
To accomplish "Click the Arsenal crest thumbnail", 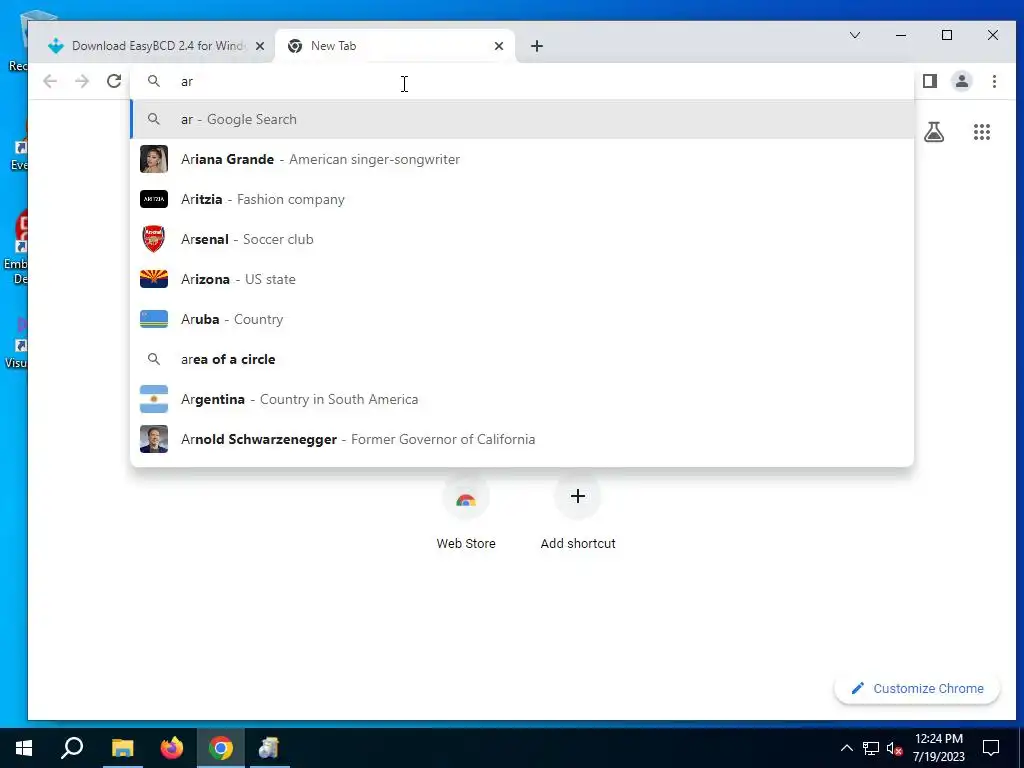I will pos(154,239).
